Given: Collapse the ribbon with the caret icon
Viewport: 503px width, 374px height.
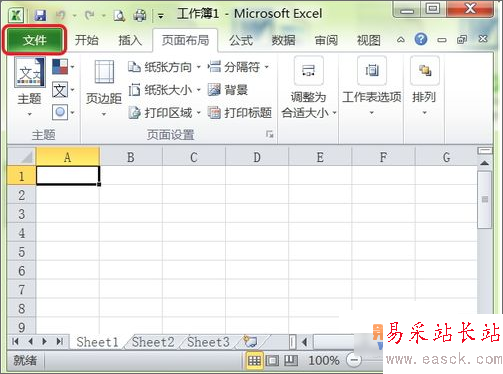Looking at the screenshot, I should point(401,40).
